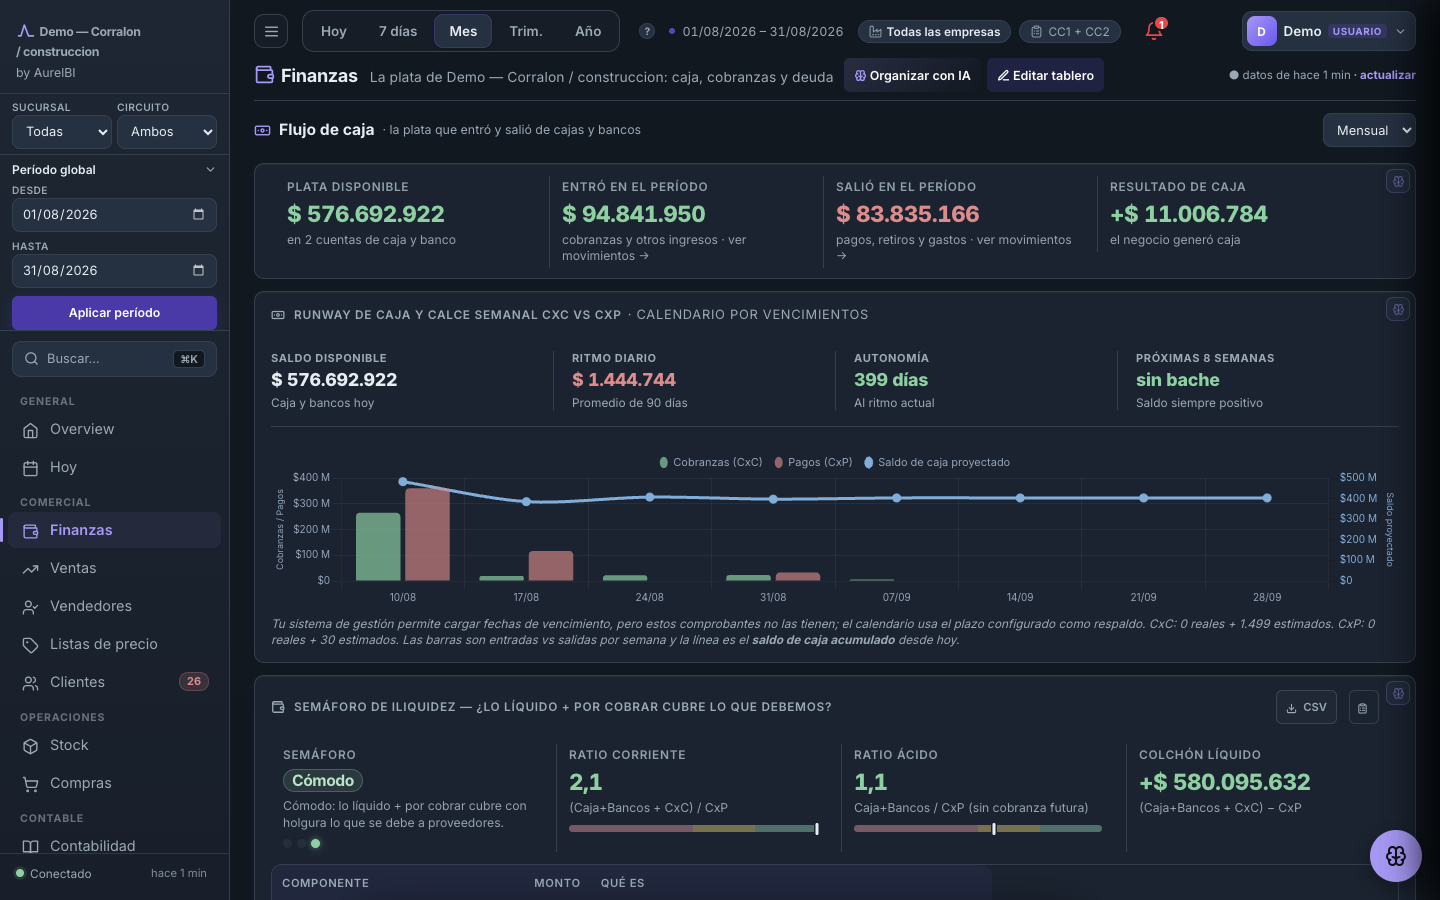
Task: Open the Circuito dropdown showing Ambos
Action: [167, 132]
